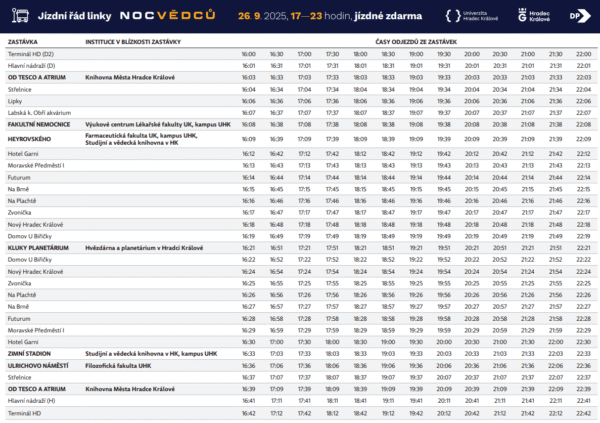Click the Hradec Králové city logo
This screenshot has height=423, width=600.
(534, 16)
